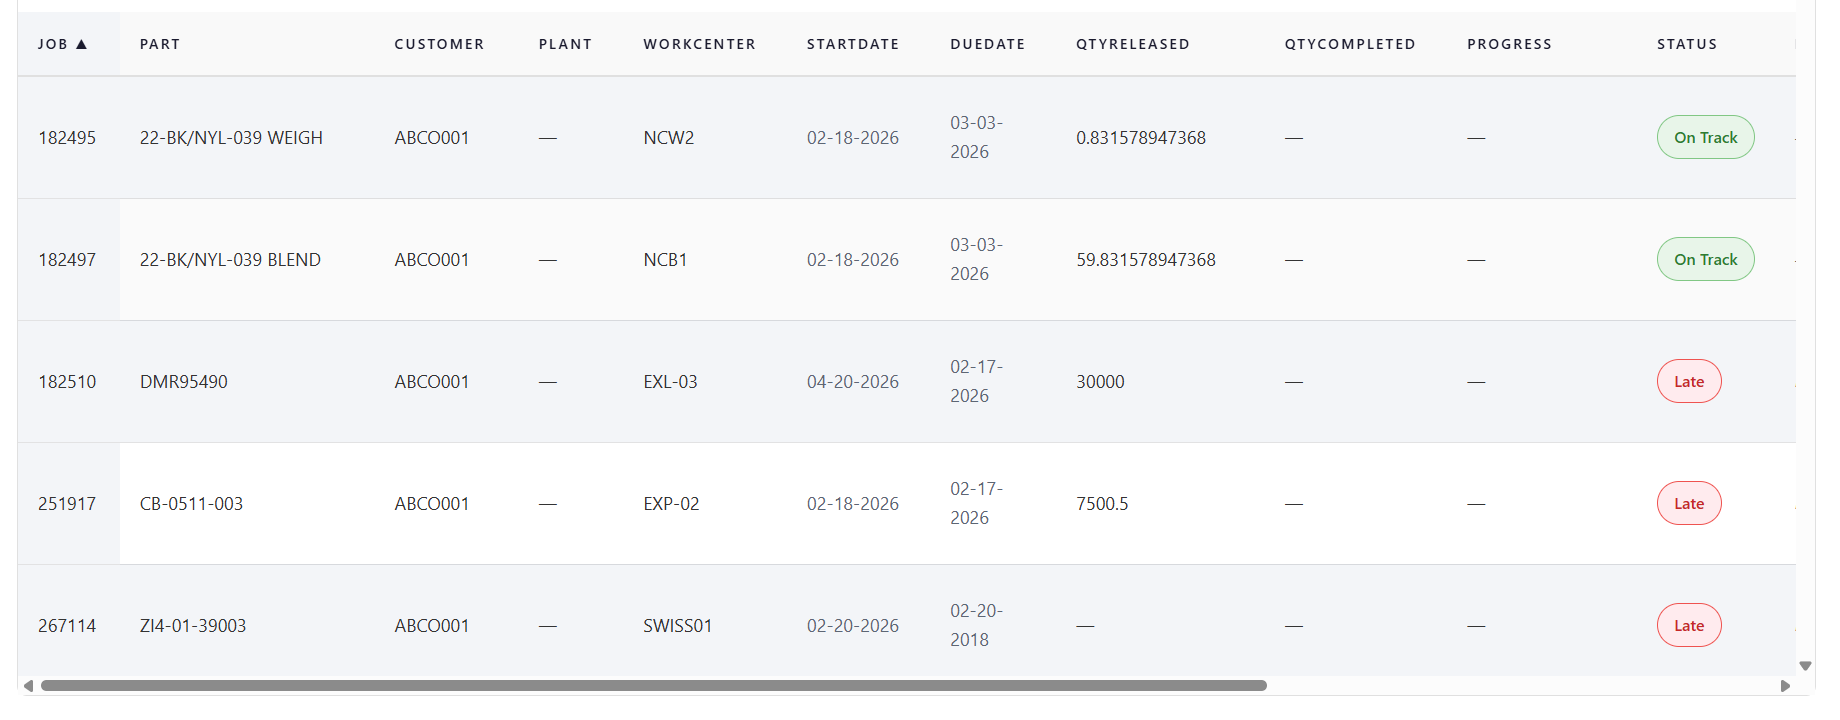Screen dimensions: 1840x720
Task: Sort by the PROGRESS column header
Action: (x=1509, y=43)
